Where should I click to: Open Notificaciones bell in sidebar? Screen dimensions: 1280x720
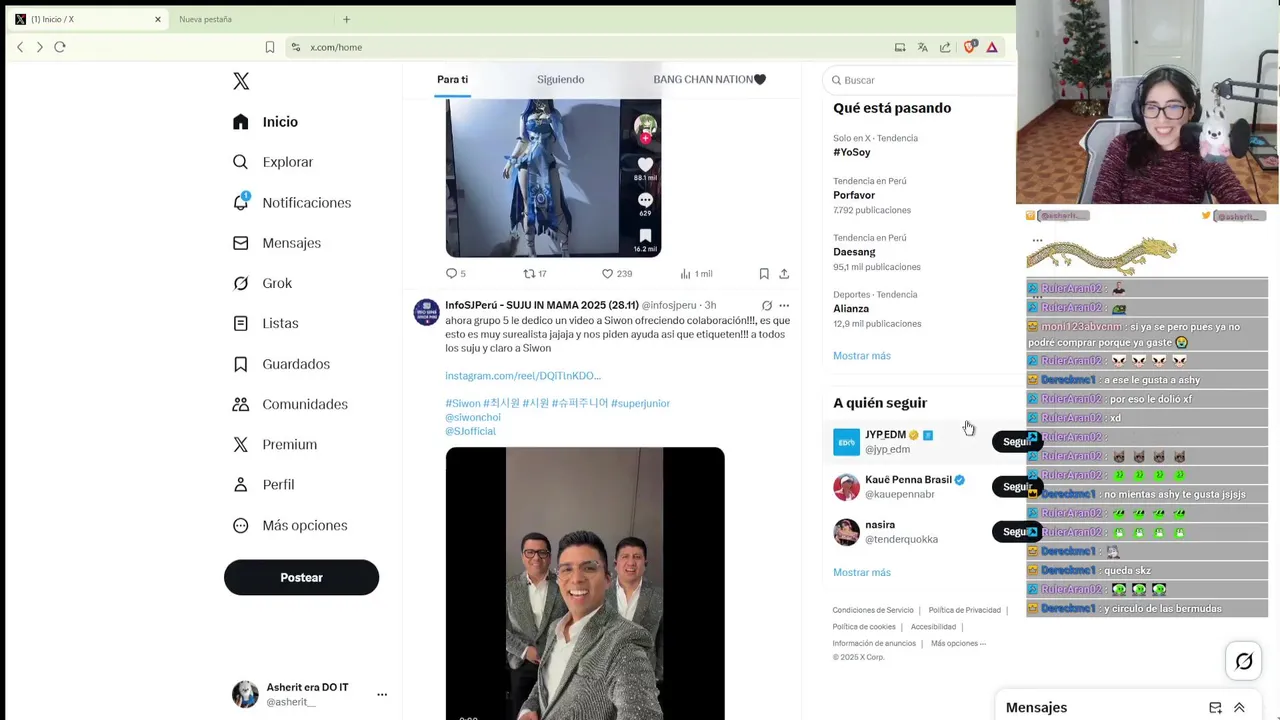point(291,202)
